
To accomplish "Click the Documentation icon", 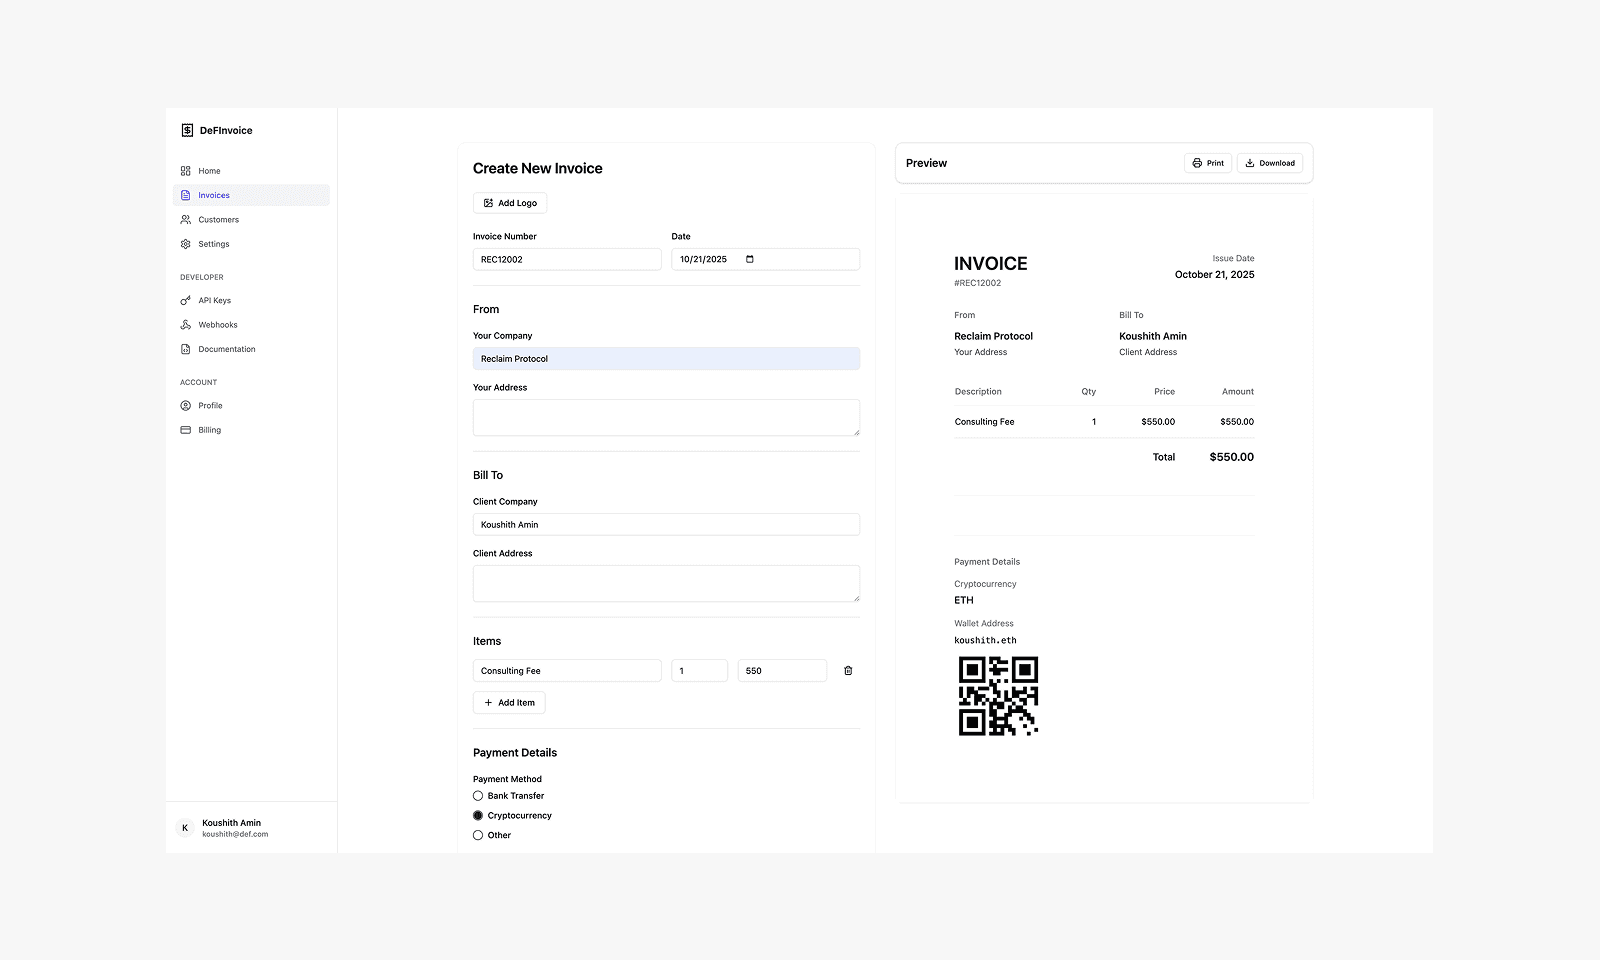I will click(185, 348).
